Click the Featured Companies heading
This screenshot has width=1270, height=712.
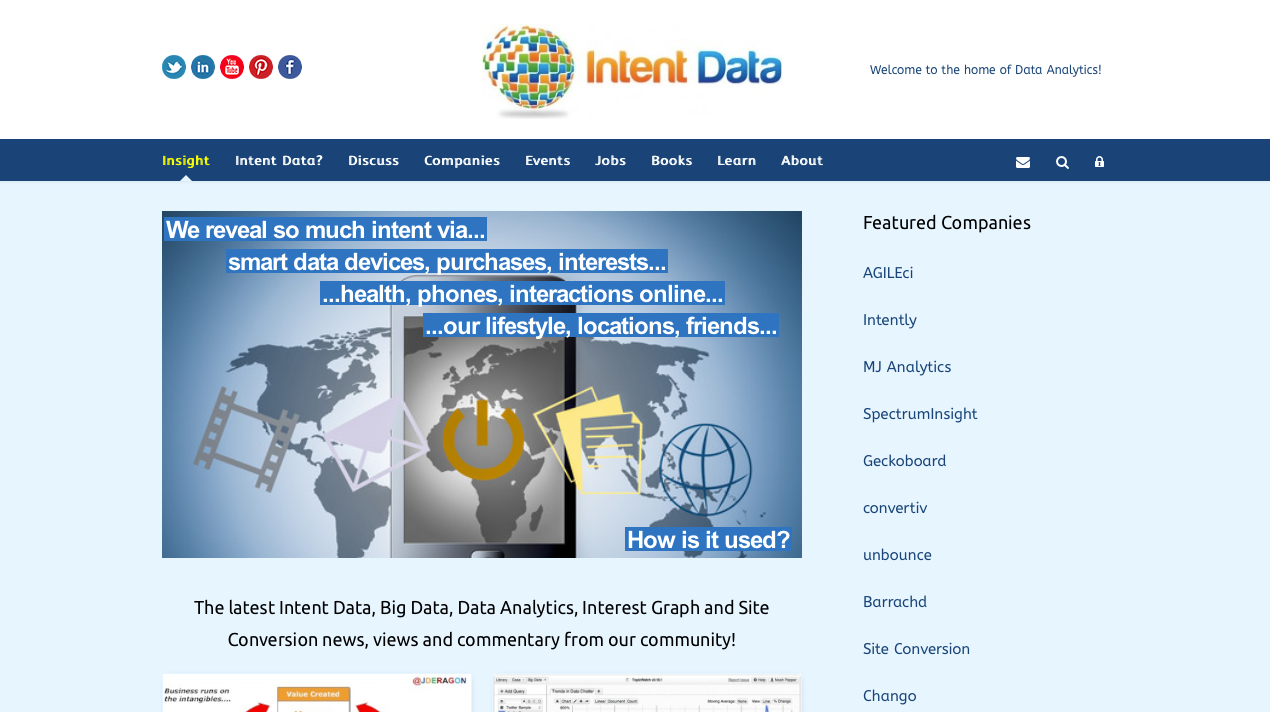pos(947,222)
